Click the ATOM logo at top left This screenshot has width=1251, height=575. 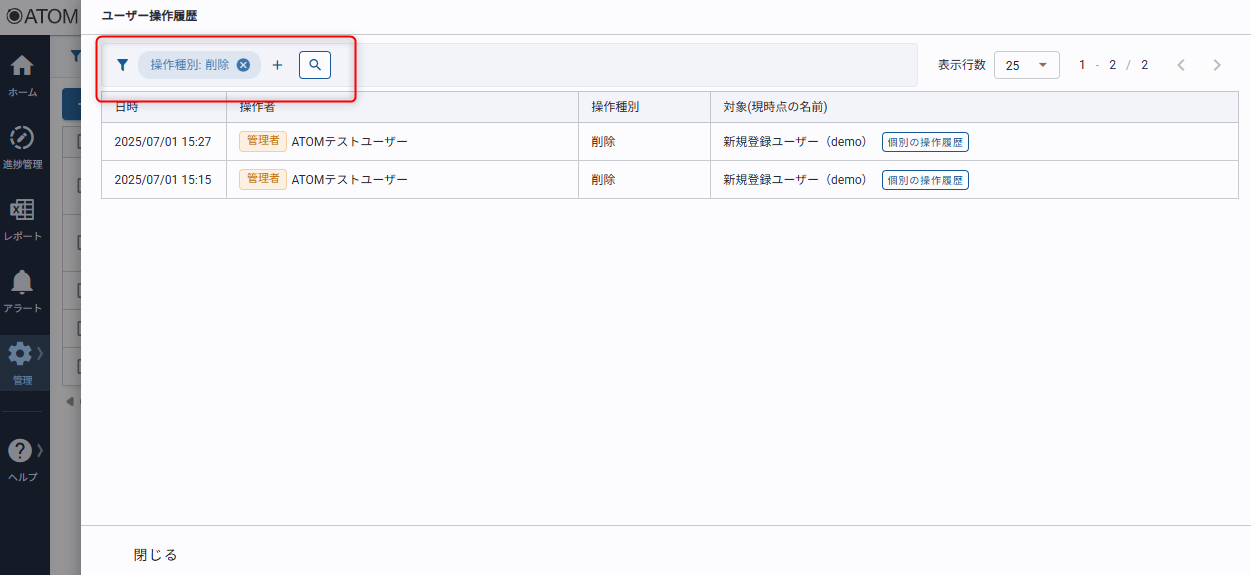(x=40, y=16)
